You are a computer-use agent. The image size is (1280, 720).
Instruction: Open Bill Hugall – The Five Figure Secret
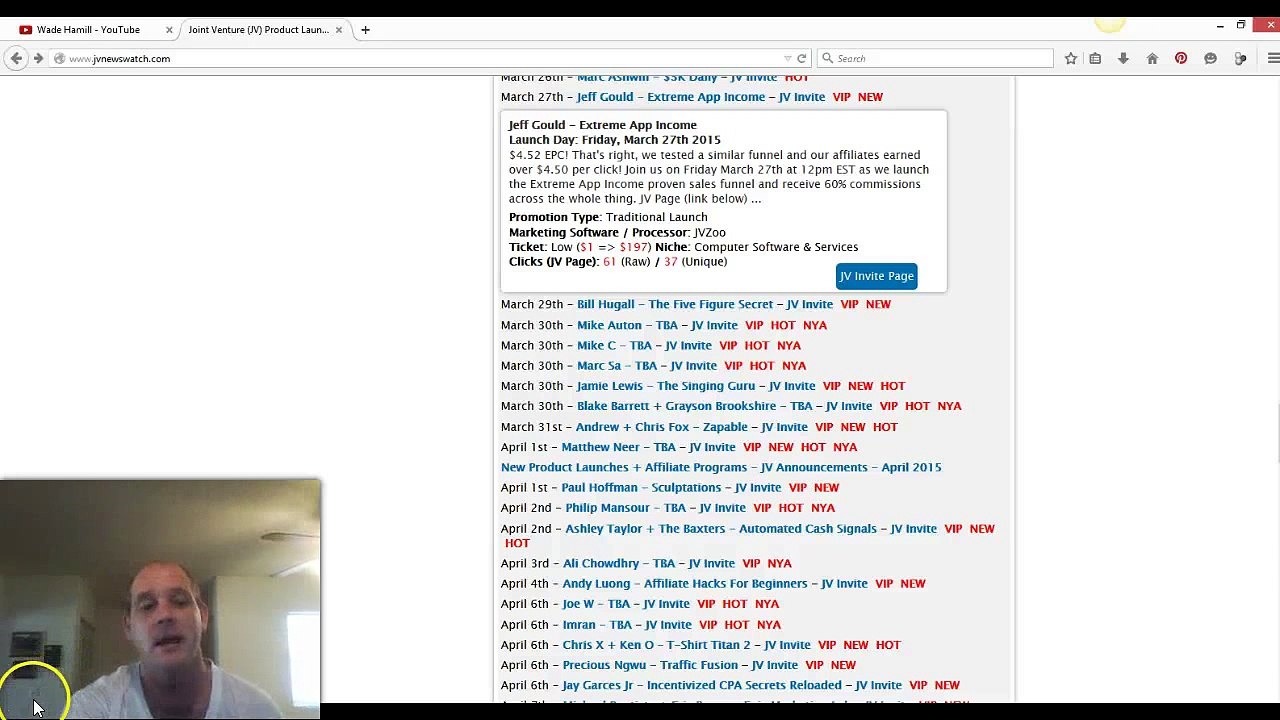[x=675, y=304]
